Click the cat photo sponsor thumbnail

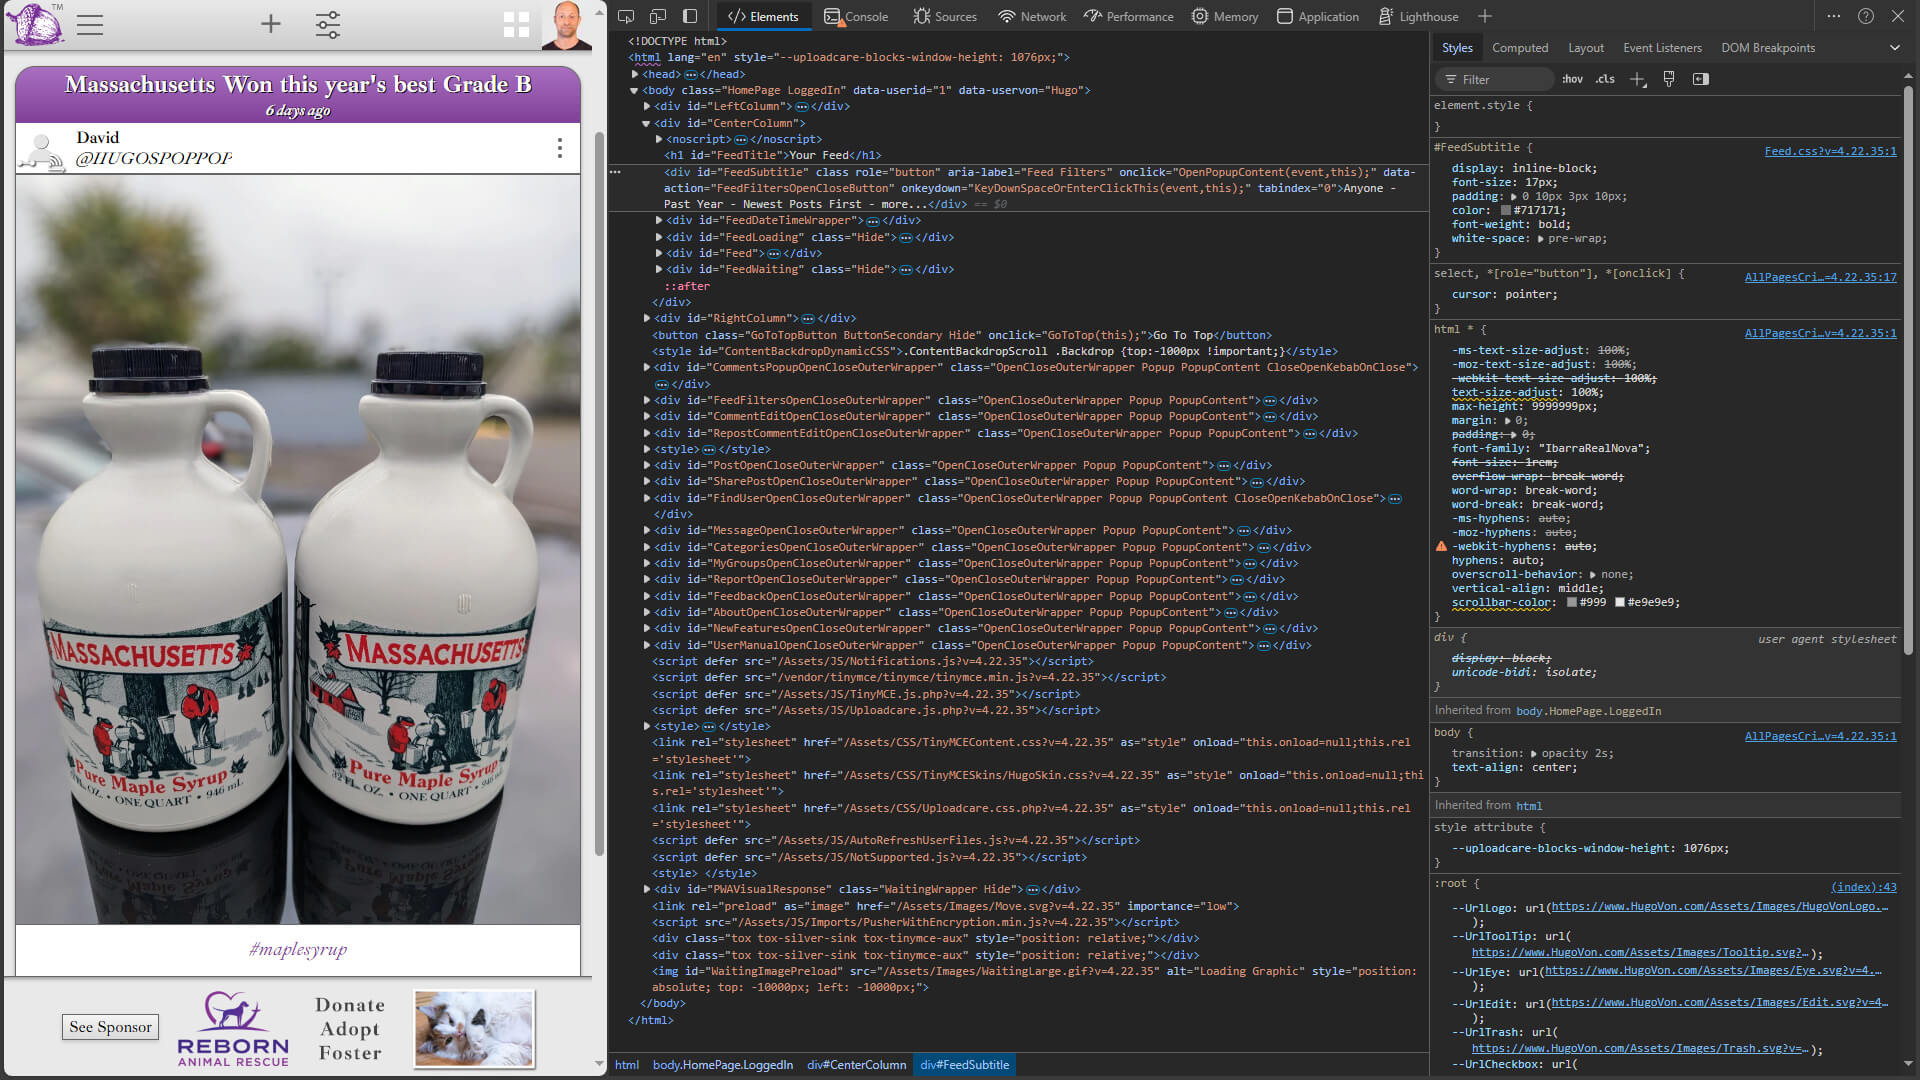(x=474, y=1029)
